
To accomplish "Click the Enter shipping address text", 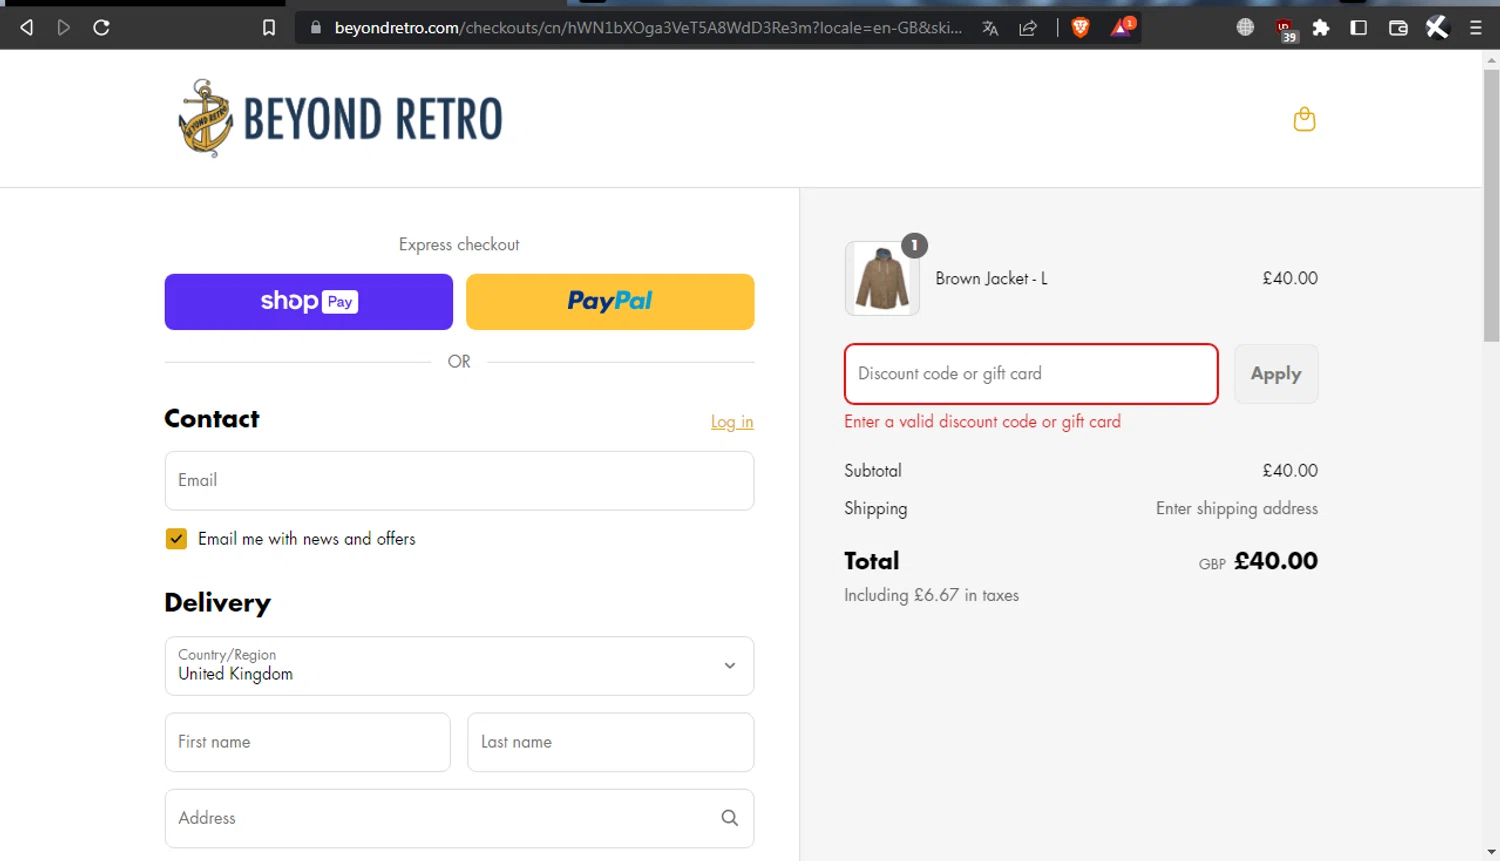I will [x=1237, y=509].
